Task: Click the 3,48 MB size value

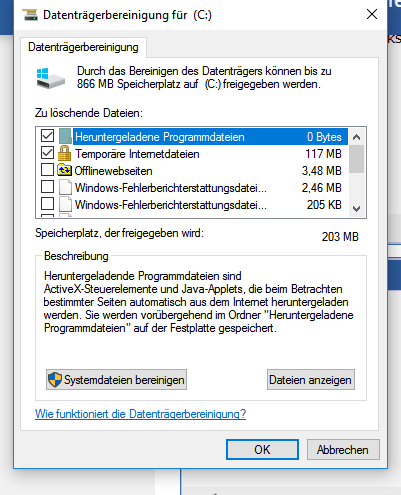Action: click(322, 171)
